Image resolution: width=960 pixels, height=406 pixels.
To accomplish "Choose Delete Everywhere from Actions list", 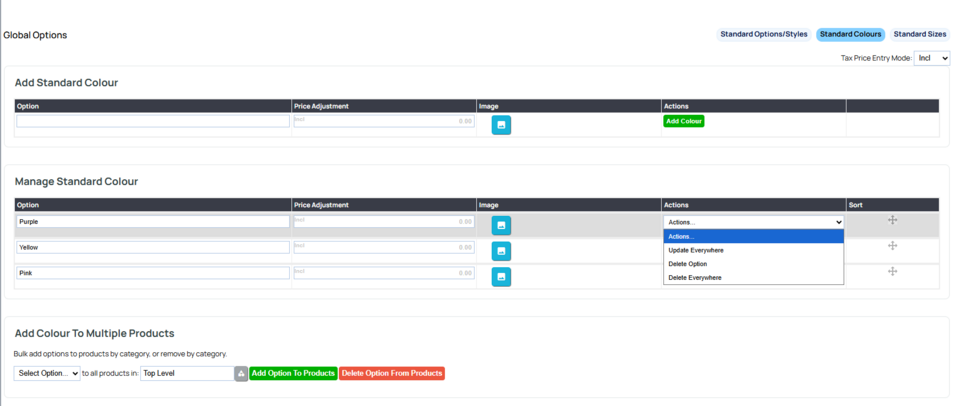I will point(695,278).
